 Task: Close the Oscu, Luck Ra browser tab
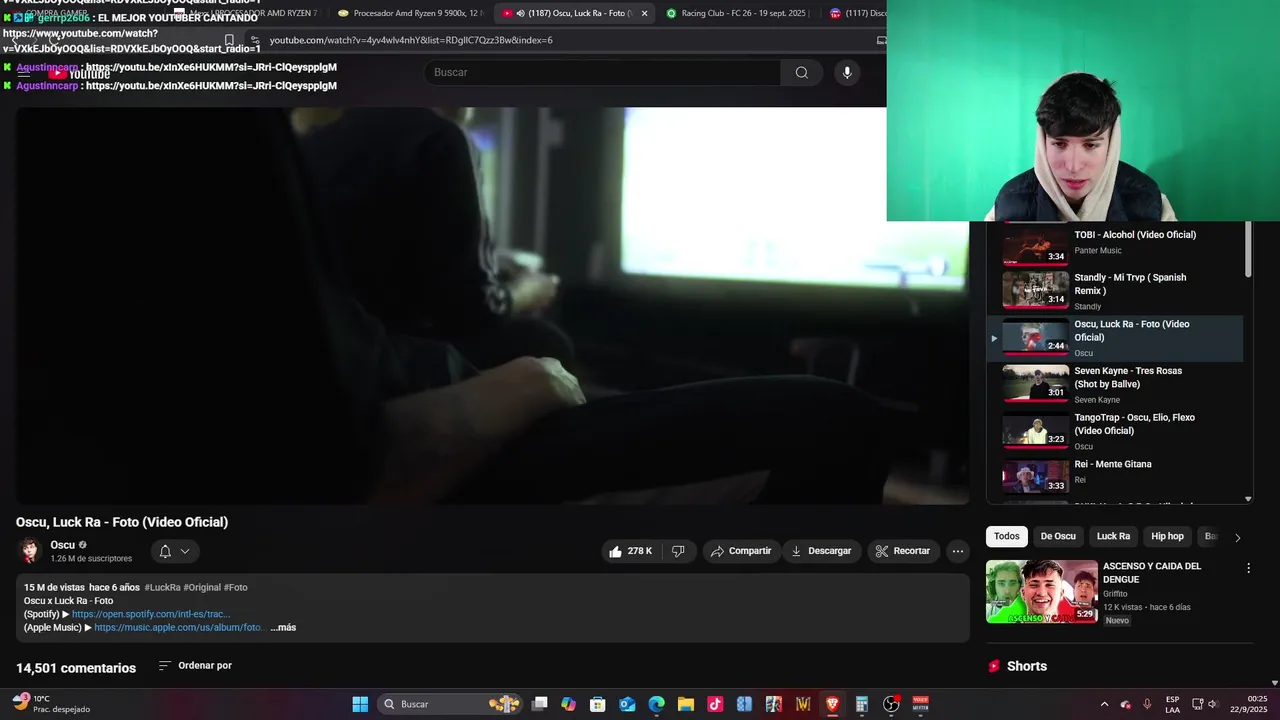tap(644, 13)
